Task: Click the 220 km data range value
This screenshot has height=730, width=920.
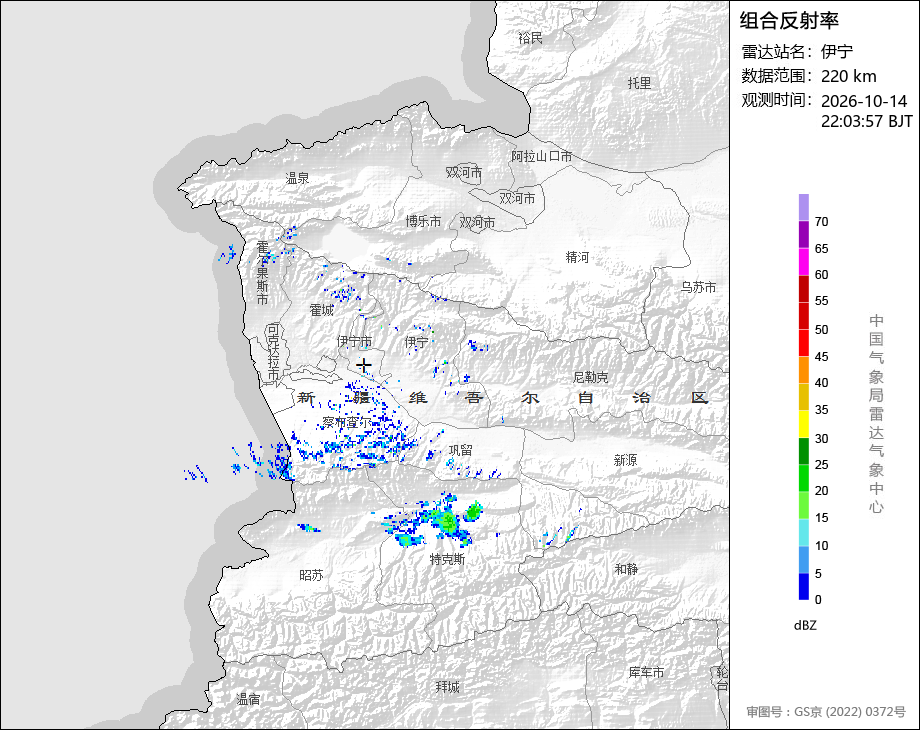Action: click(848, 76)
